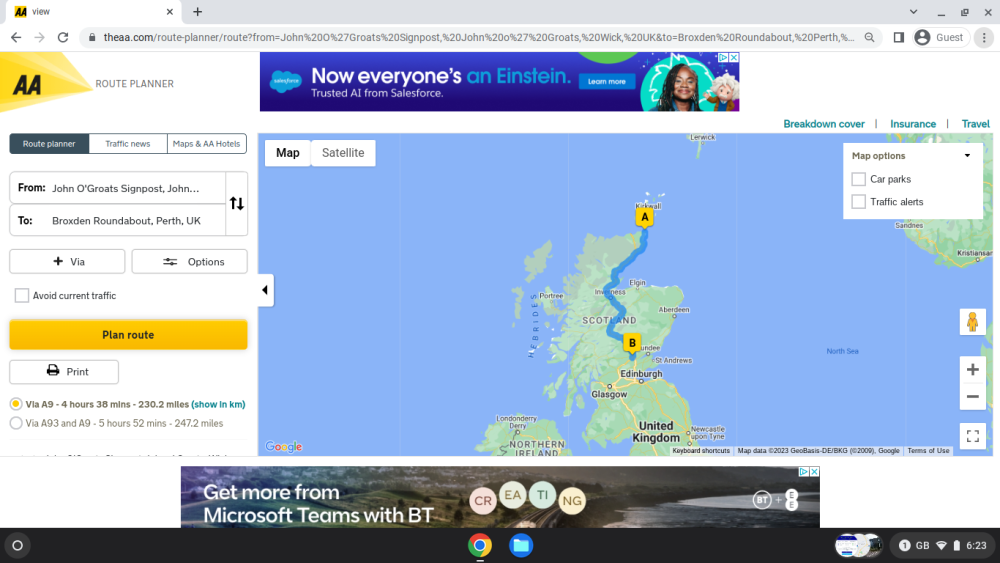
Task: Click the Plan route button
Action: tap(128, 335)
